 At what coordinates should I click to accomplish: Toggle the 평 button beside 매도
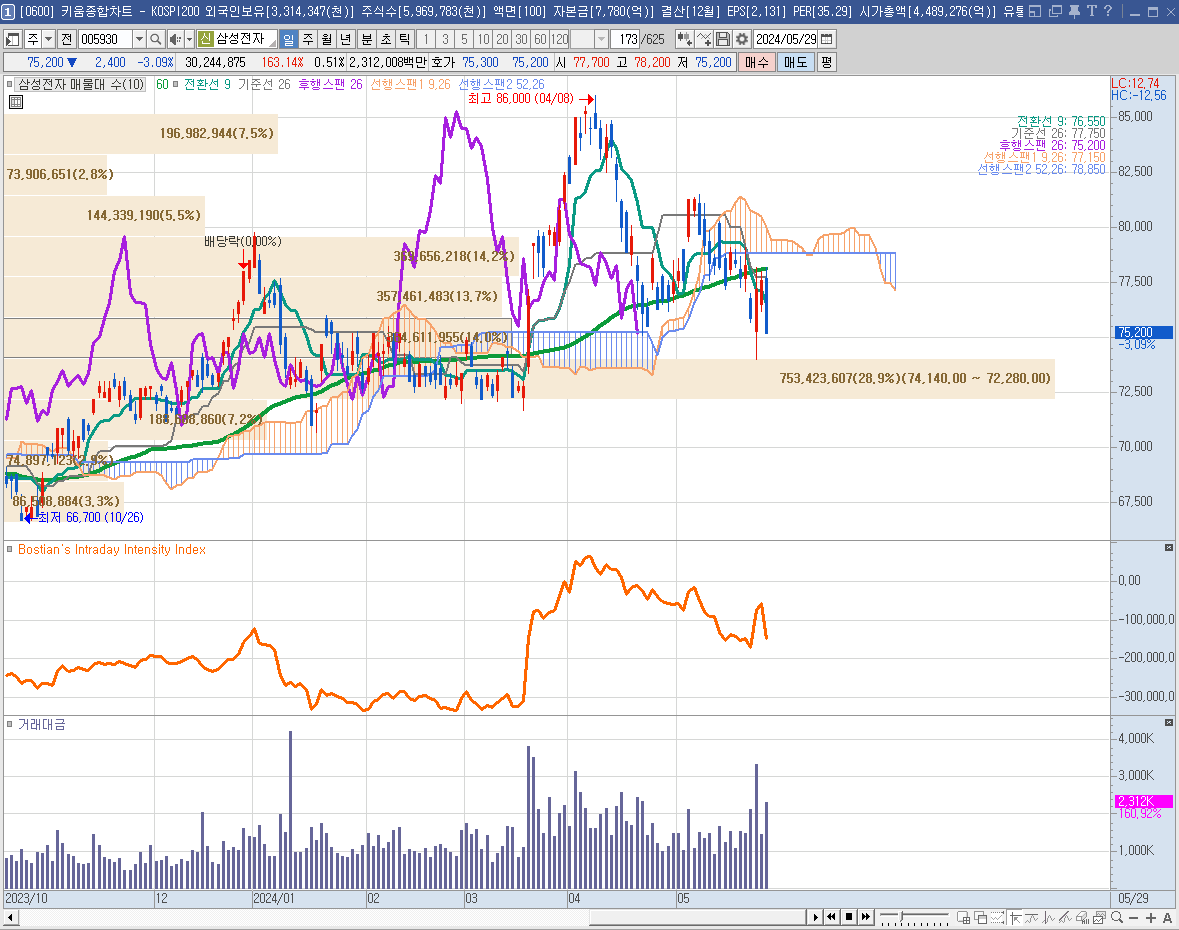[826, 62]
